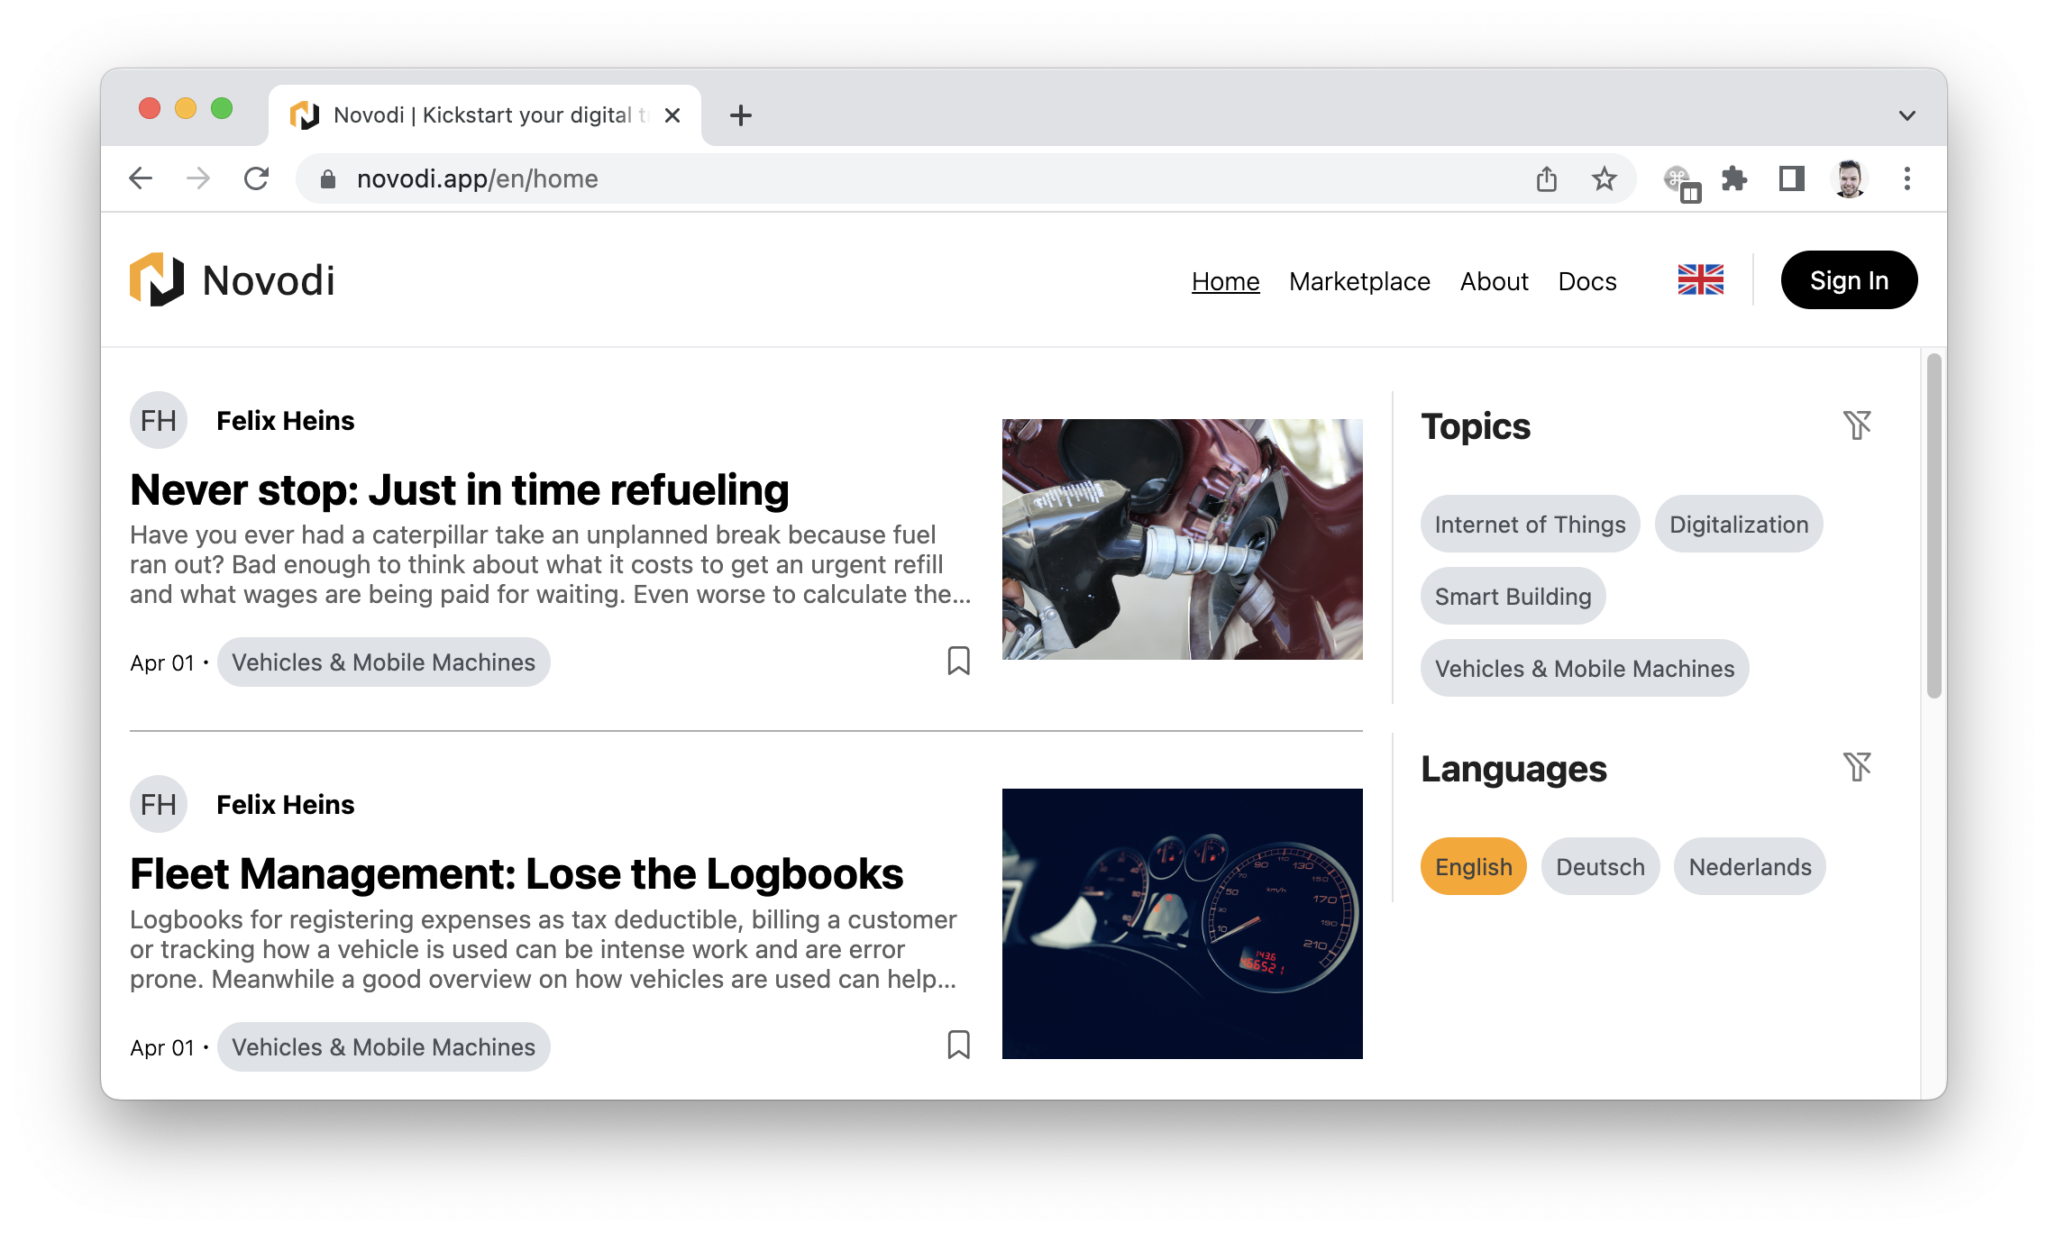2048x1233 pixels.
Task: Click the Share page icon in address bar
Action: pyautogui.click(x=1546, y=179)
